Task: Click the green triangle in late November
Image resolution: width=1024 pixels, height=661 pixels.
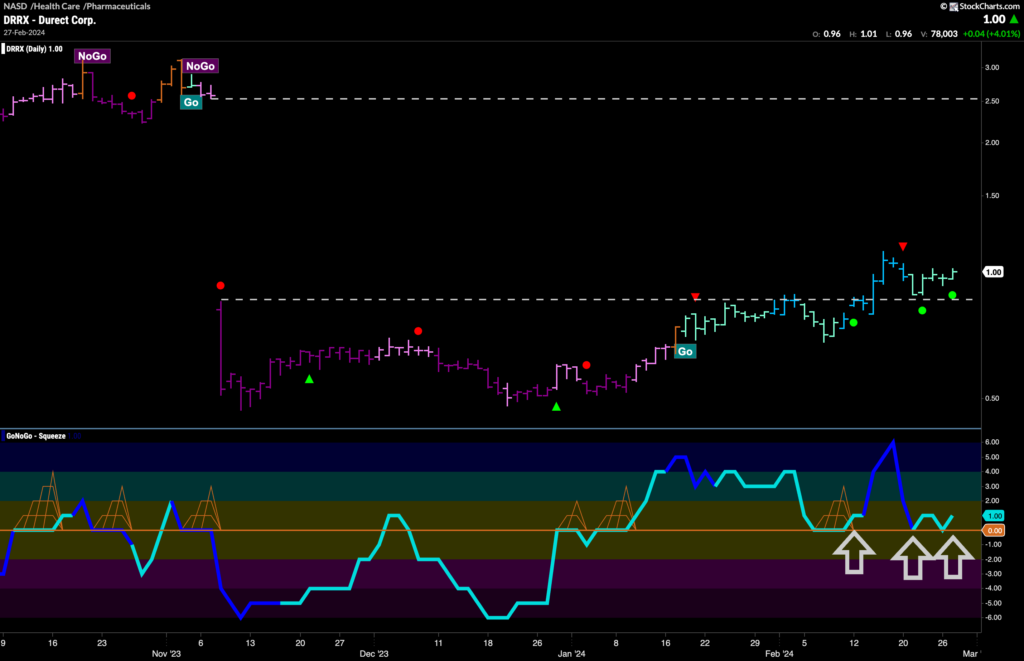Action: pyautogui.click(x=309, y=379)
